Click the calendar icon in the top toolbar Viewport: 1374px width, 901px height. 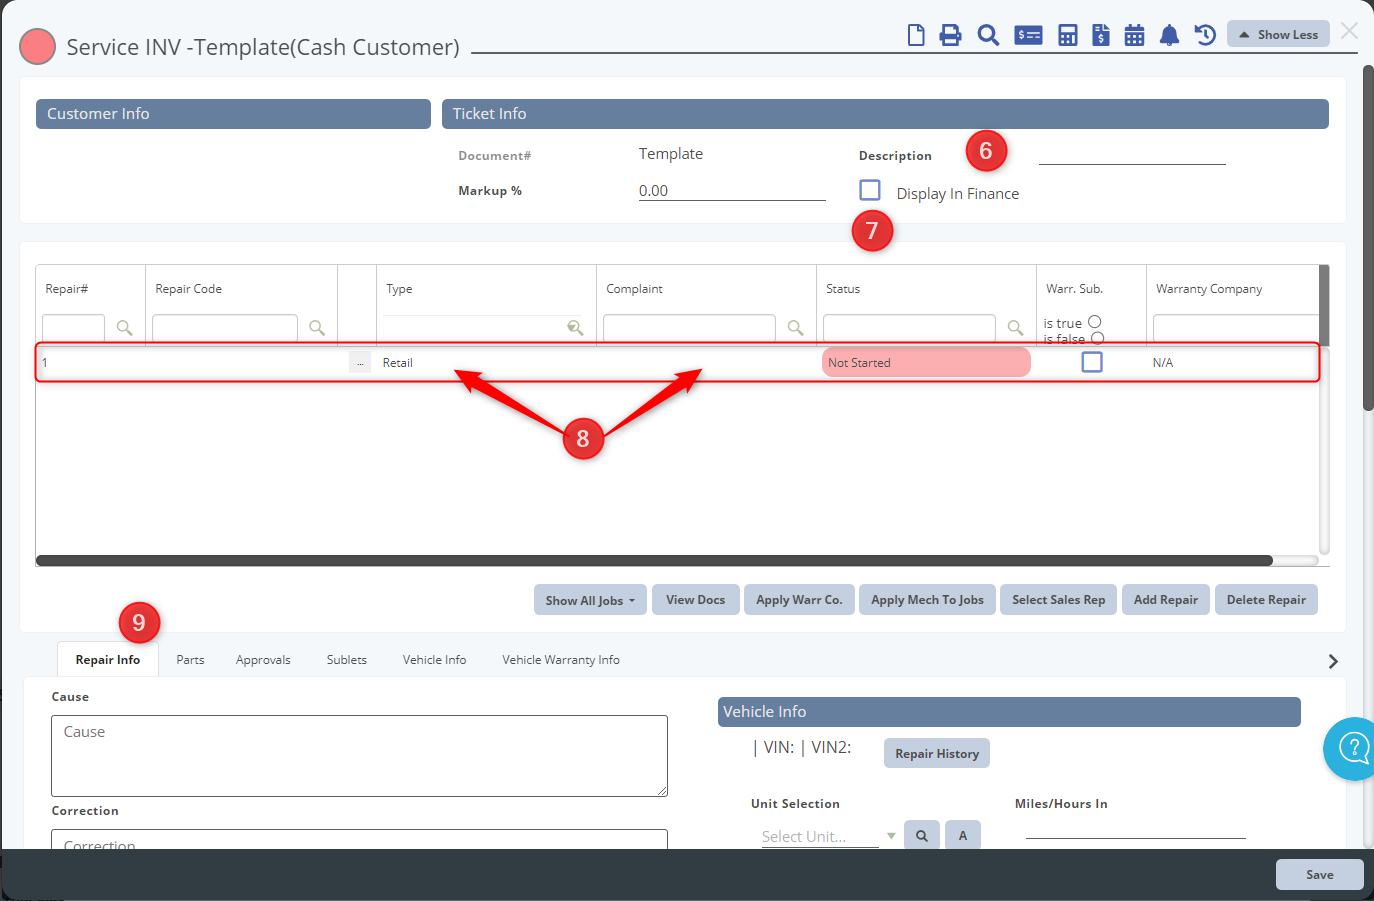coord(1134,35)
